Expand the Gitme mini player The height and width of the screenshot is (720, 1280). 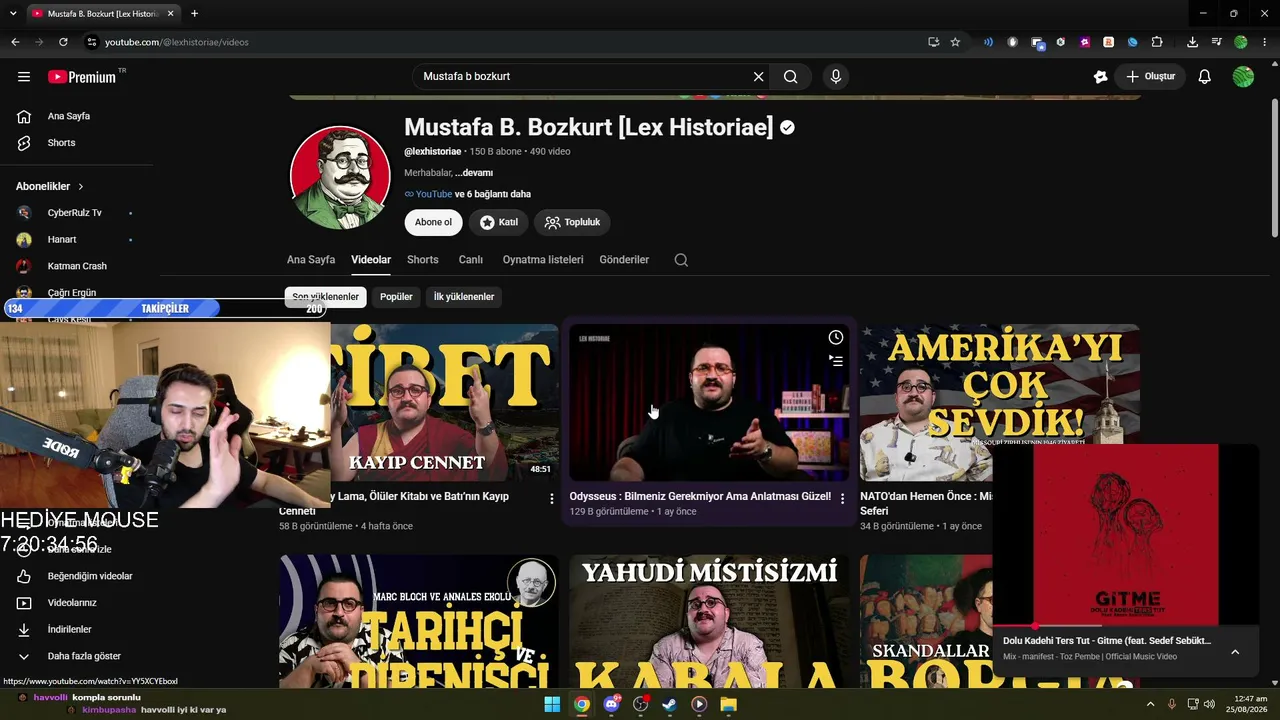[x=1235, y=651]
